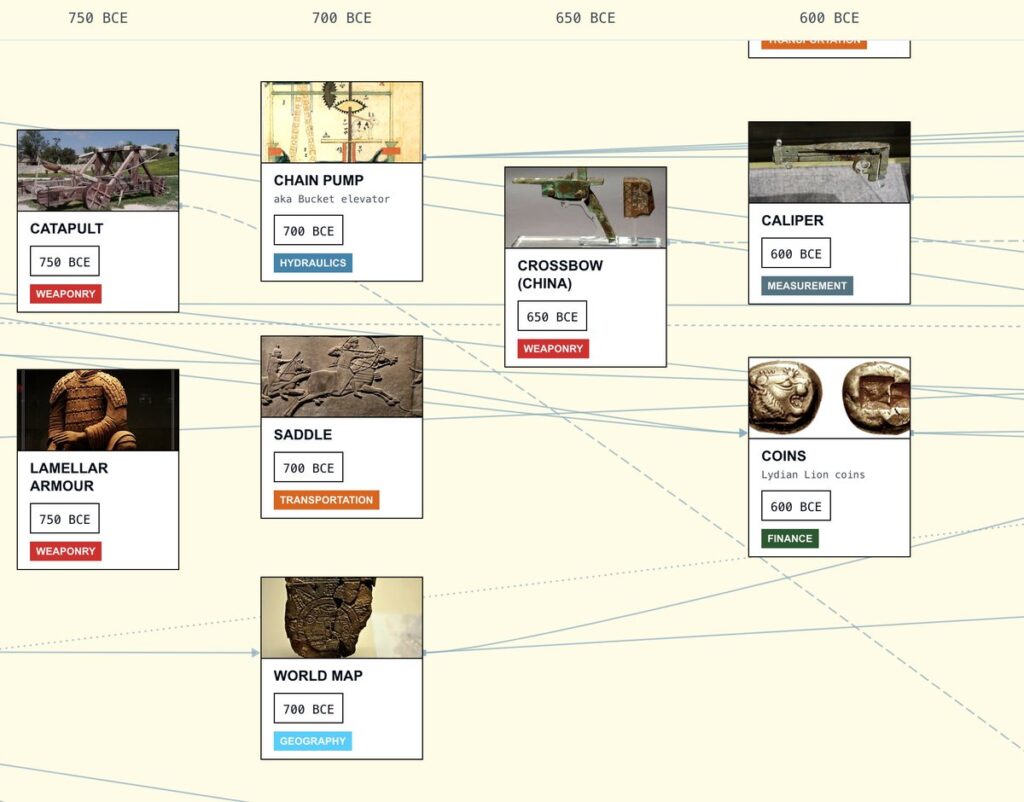Click the 700 BCE badge under Chain Pump

308,230
